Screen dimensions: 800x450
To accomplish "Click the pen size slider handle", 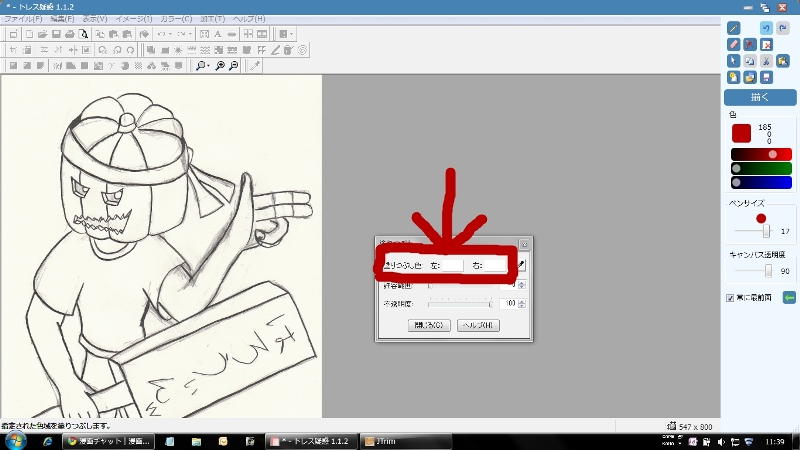I will click(x=766, y=231).
